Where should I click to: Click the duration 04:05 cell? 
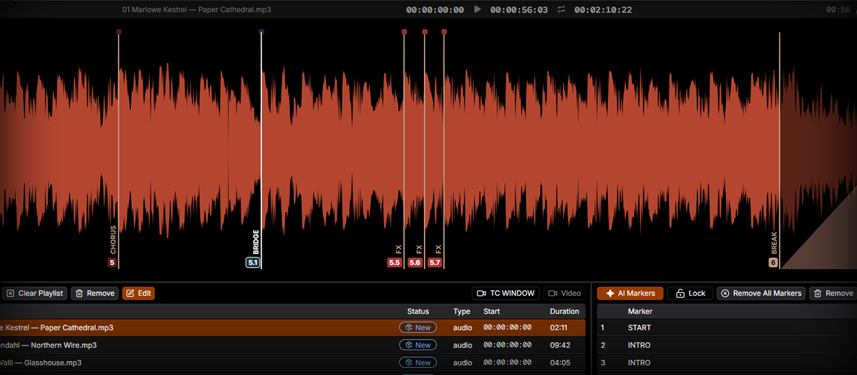[559, 362]
